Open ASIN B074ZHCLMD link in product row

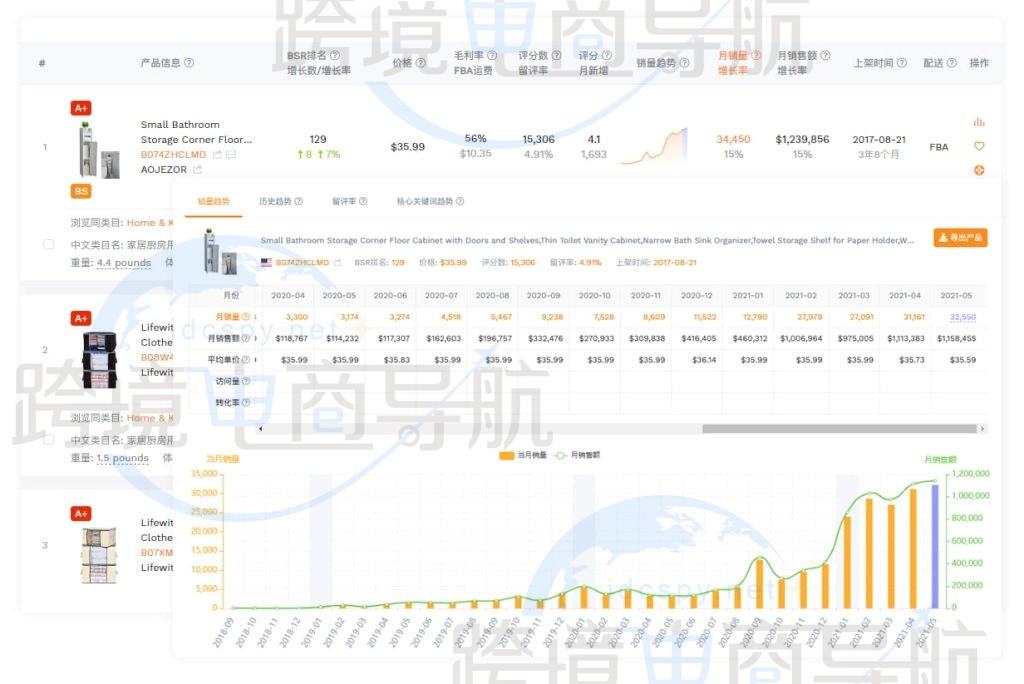pos(173,155)
